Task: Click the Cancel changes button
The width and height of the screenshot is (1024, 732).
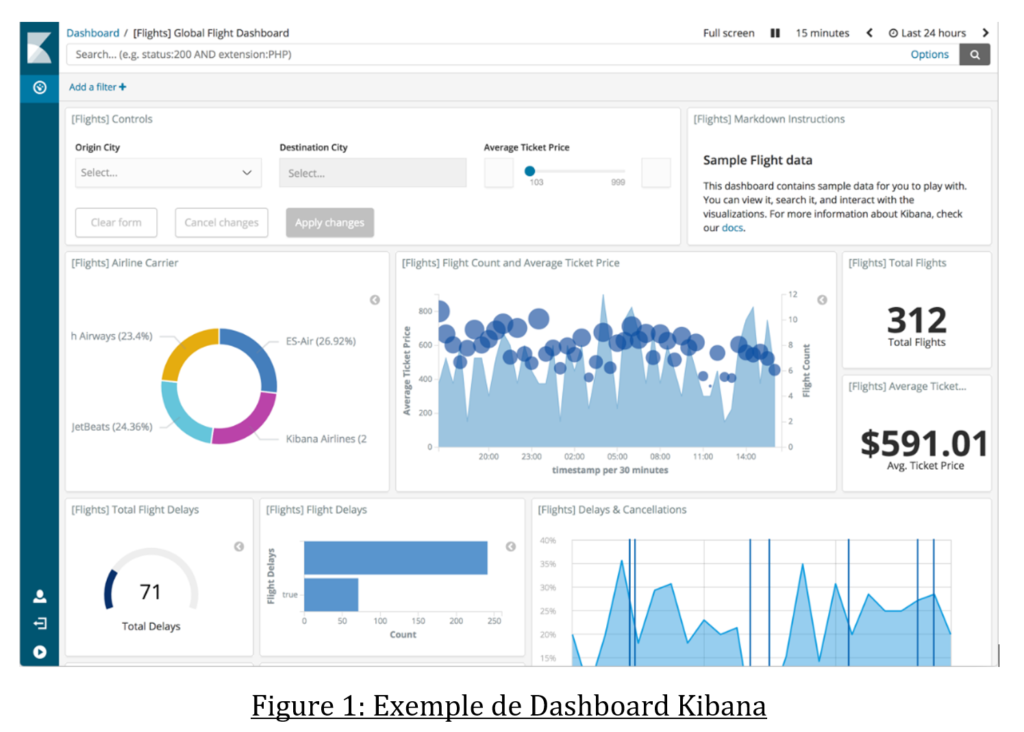Action: click(221, 223)
